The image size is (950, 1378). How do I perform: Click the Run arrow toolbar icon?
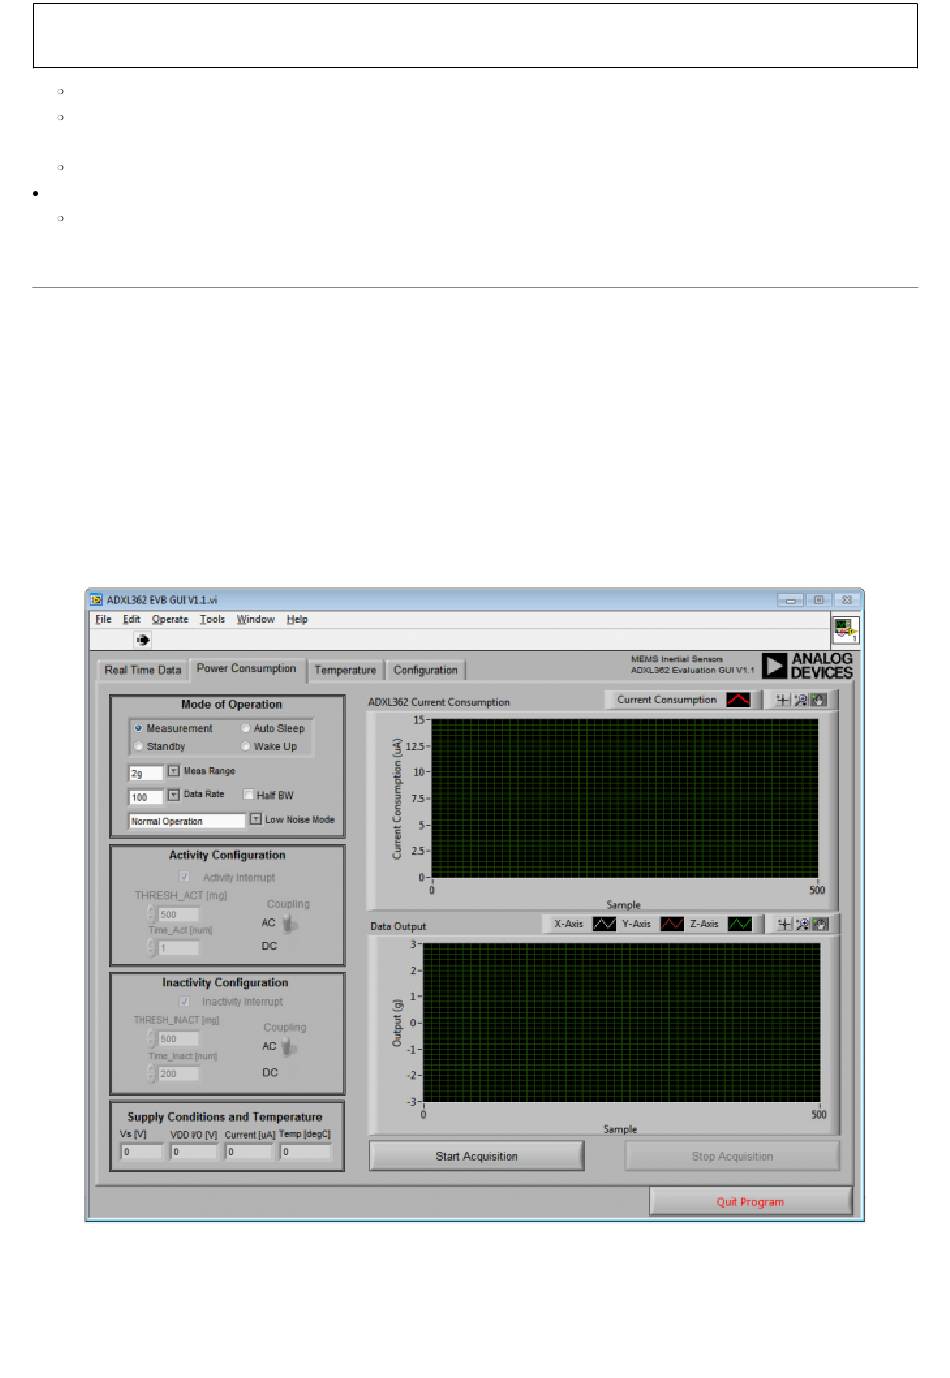(x=143, y=640)
